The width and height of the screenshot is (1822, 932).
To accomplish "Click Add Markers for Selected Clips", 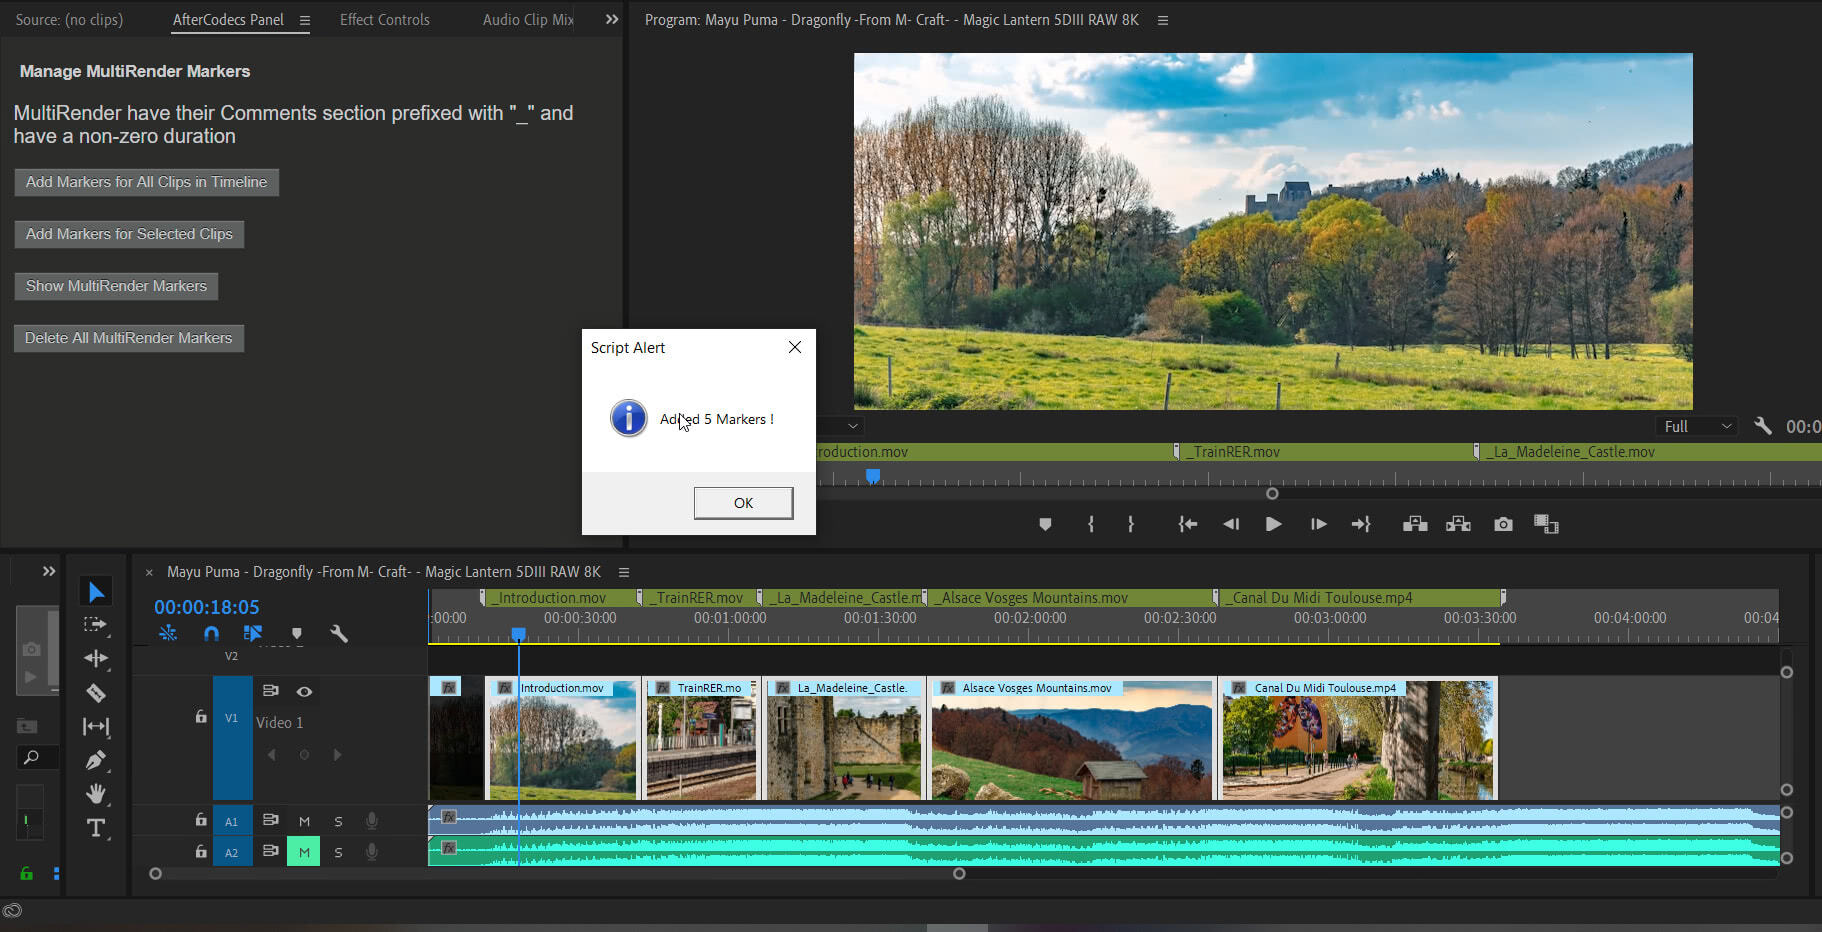I will [x=129, y=233].
